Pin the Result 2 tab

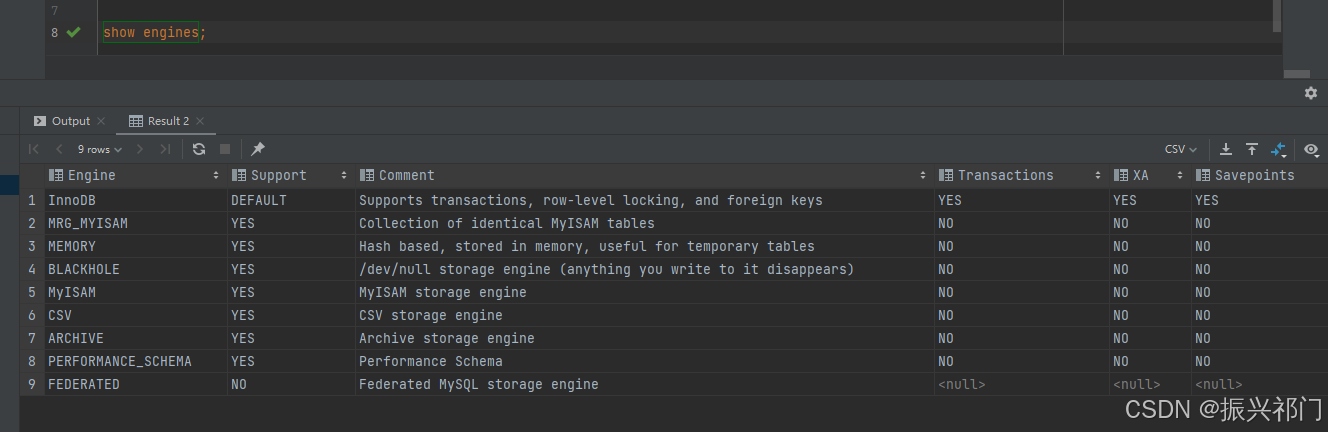pos(258,149)
